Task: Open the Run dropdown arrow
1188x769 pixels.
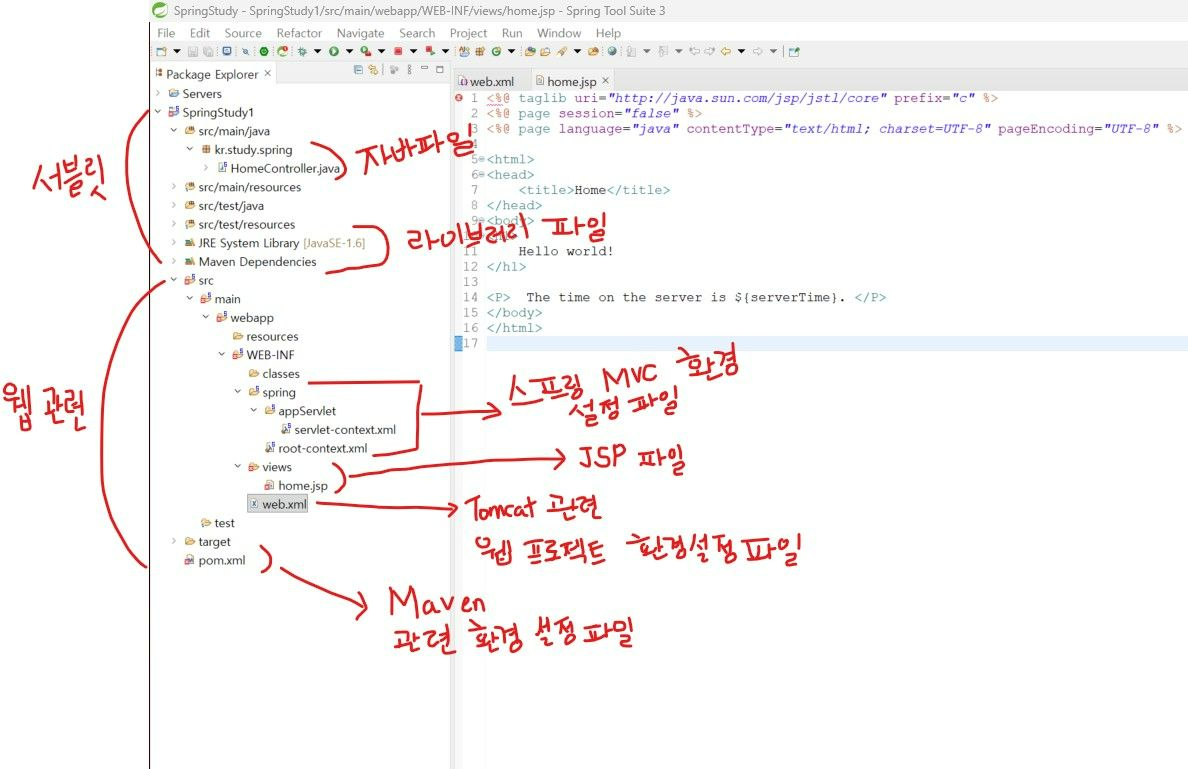Action: coord(349,52)
